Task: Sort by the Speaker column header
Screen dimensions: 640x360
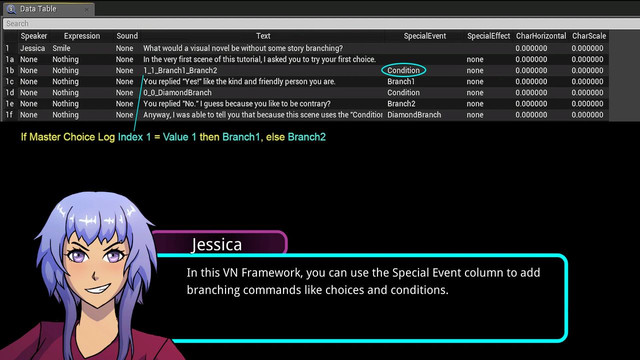Action: [34, 36]
